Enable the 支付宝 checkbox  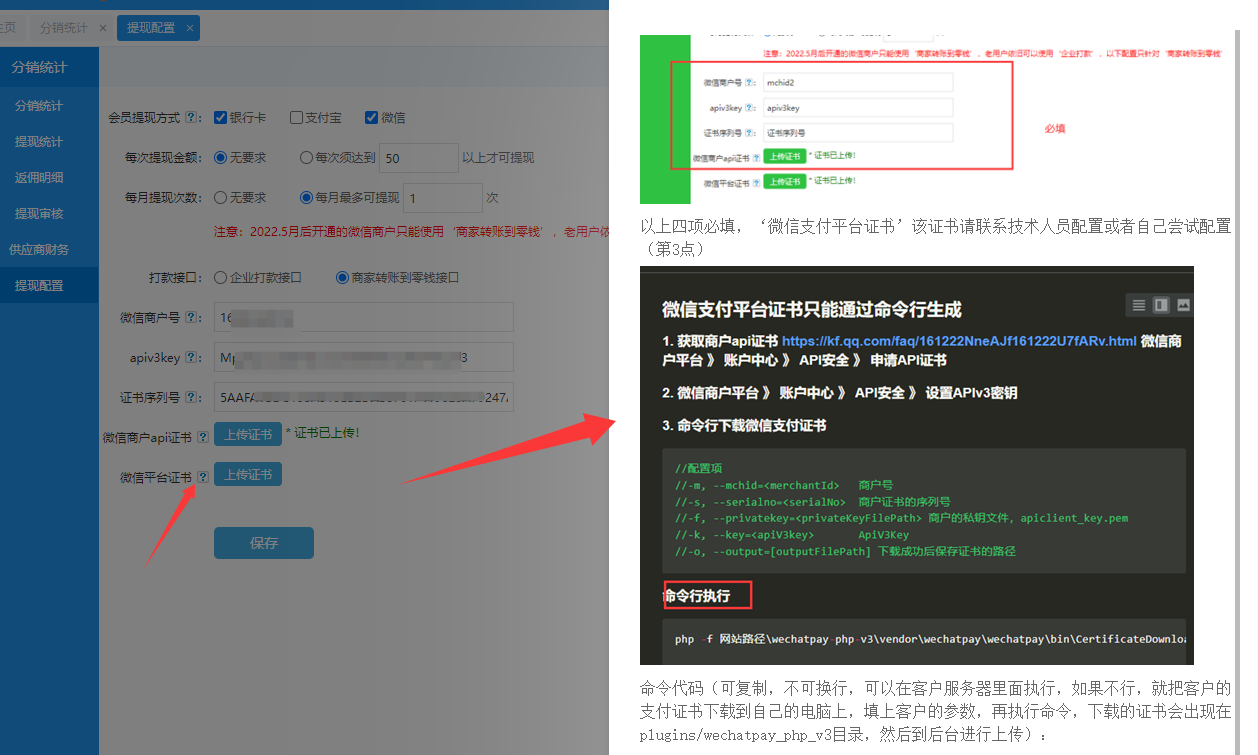(296, 118)
